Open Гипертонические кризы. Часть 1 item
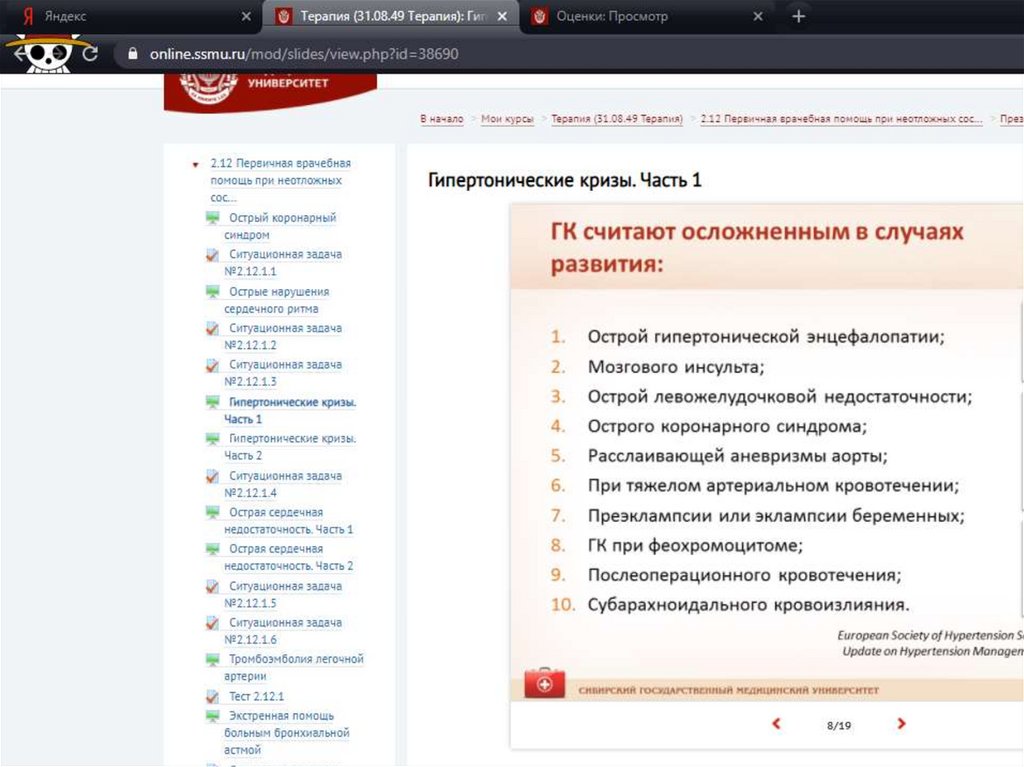The height and width of the screenshot is (767, 1024). coord(290,410)
